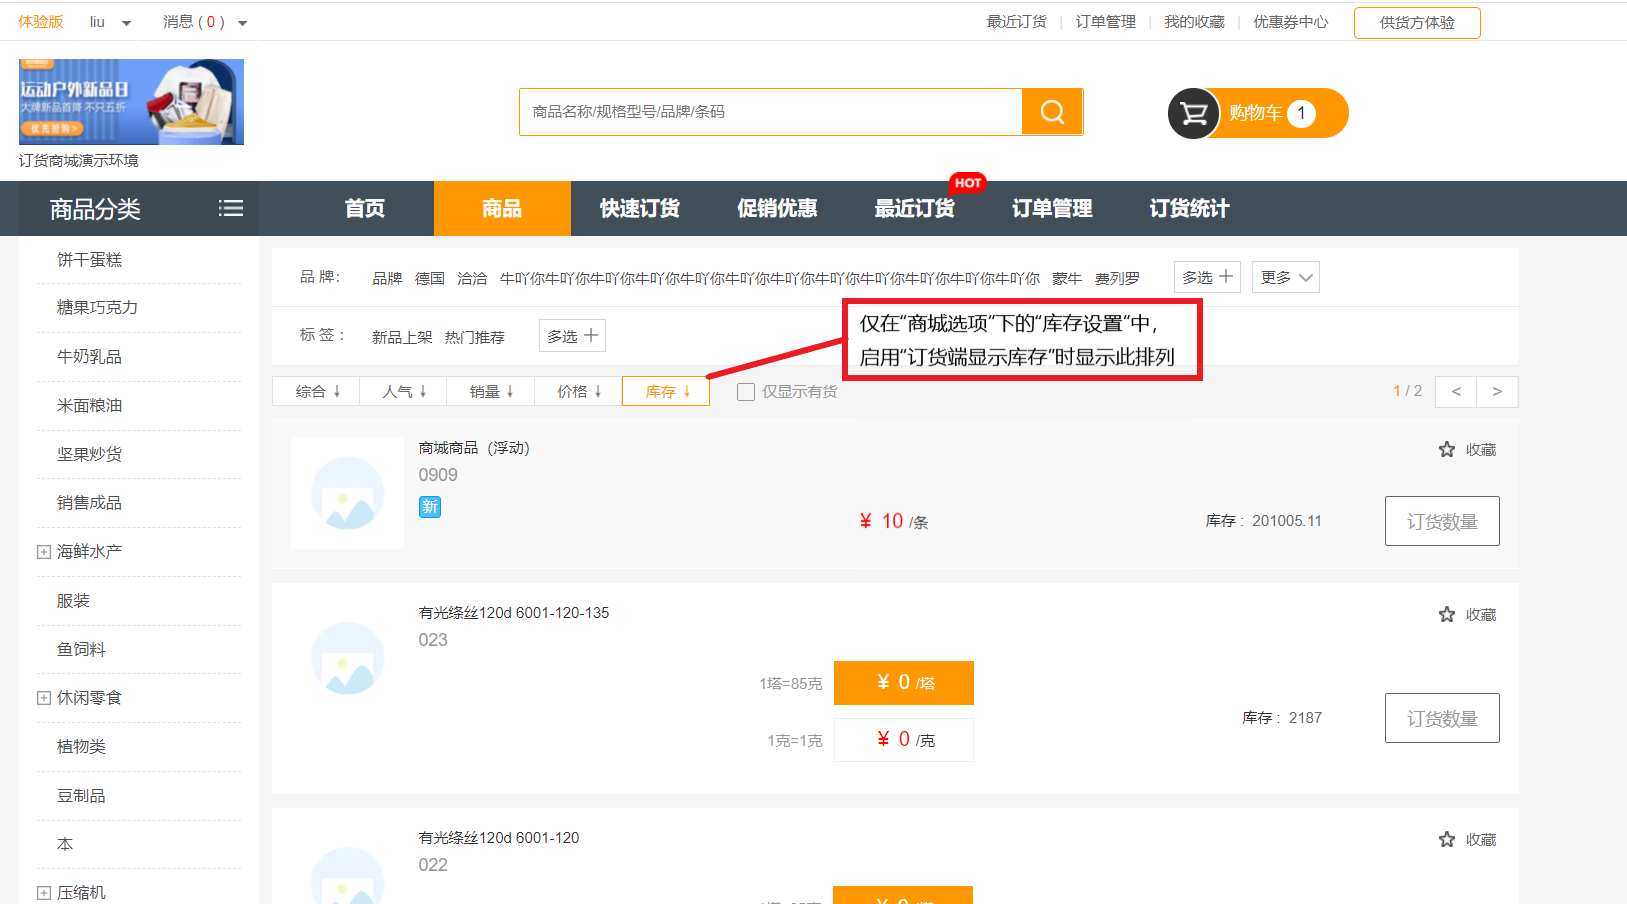Click 订货数量 field for 商城商品(浮动)
Viewport: 1627px width, 904px height.
pyautogui.click(x=1442, y=521)
